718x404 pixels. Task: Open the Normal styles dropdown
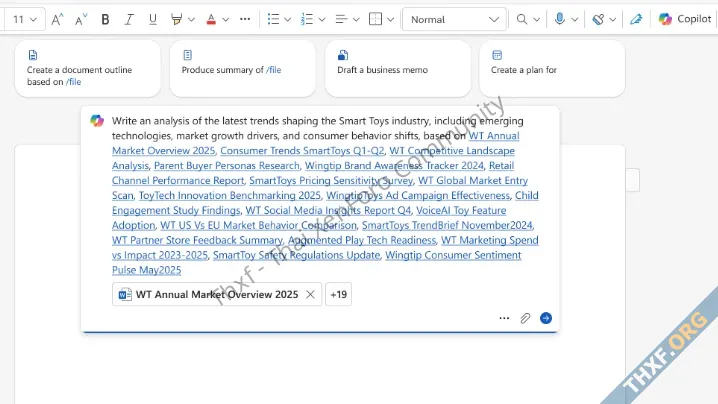pyautogui.click(x=454, y=19)
